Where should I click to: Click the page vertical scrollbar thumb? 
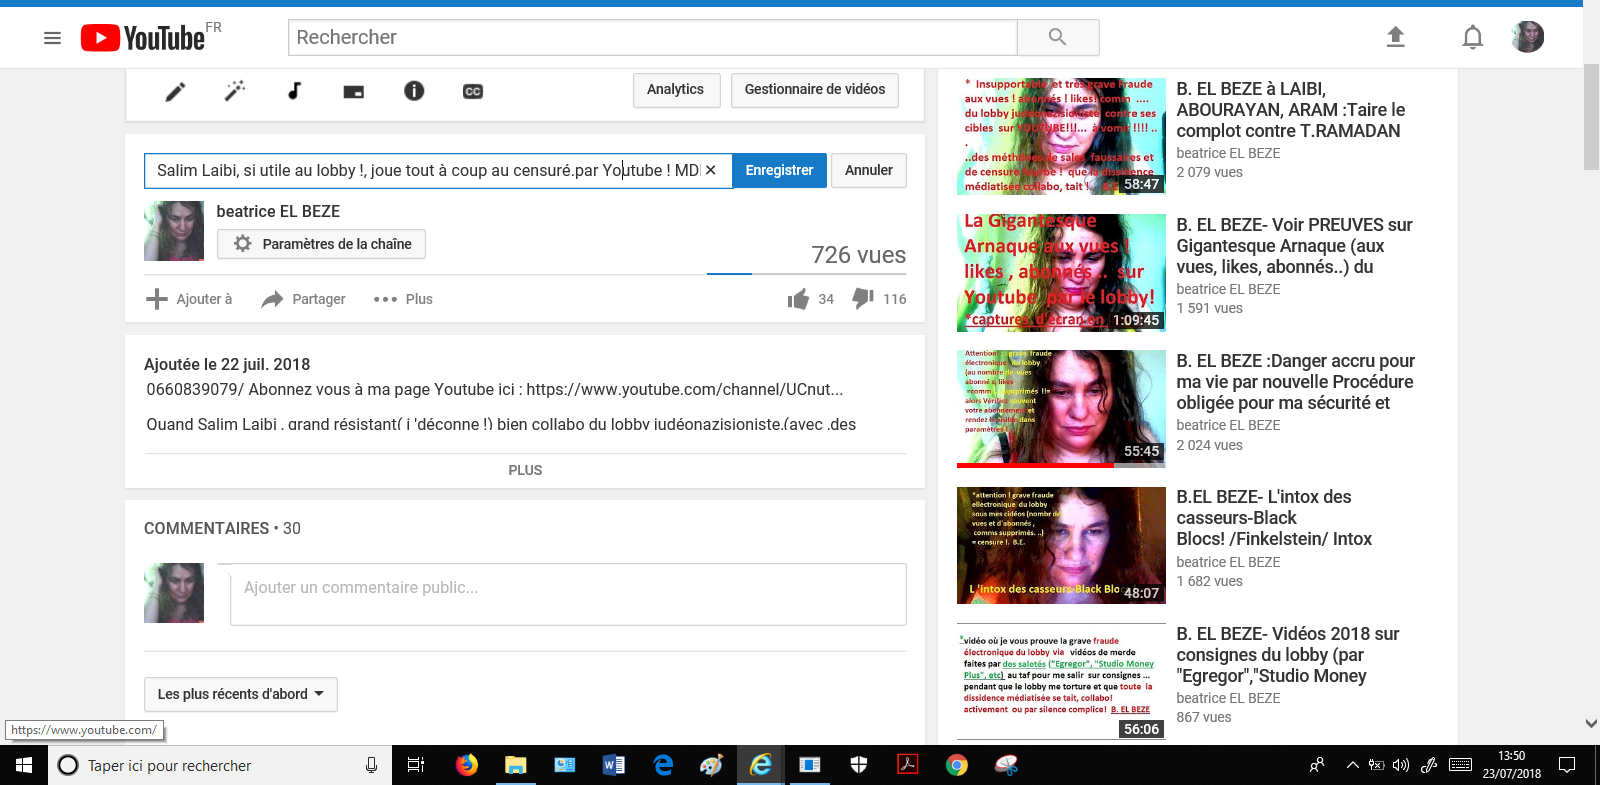[1591, 118]
